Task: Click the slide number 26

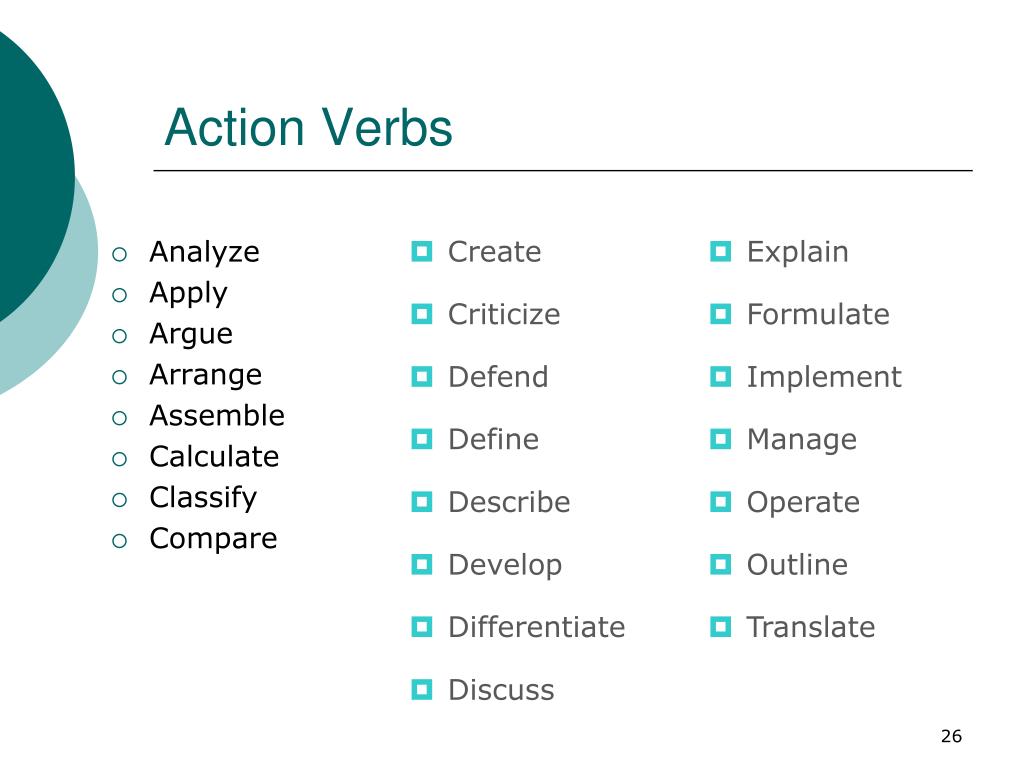Action: coord(952,736)
